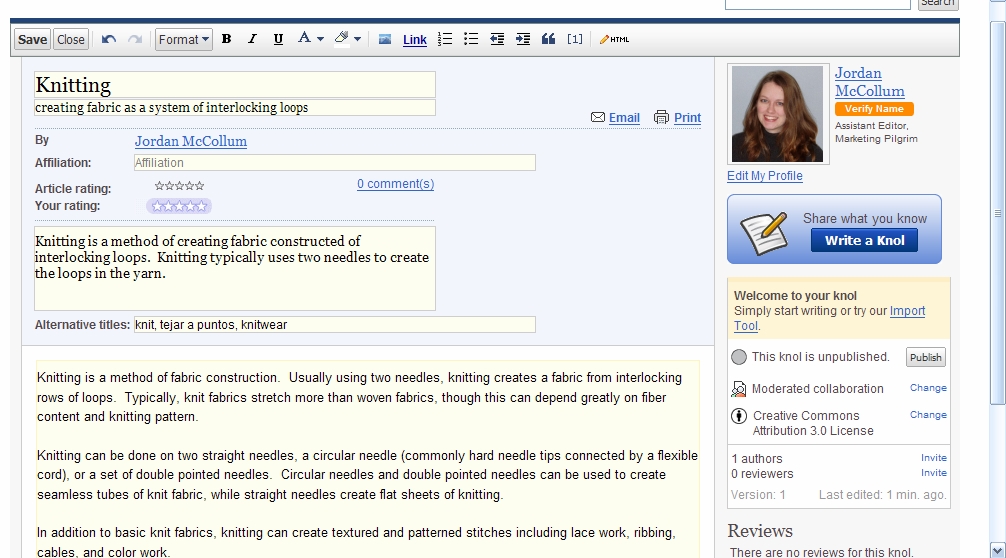This screenshot has height=558, width=1006.
Task: Insert an image using picture icon
Action: 385,40
